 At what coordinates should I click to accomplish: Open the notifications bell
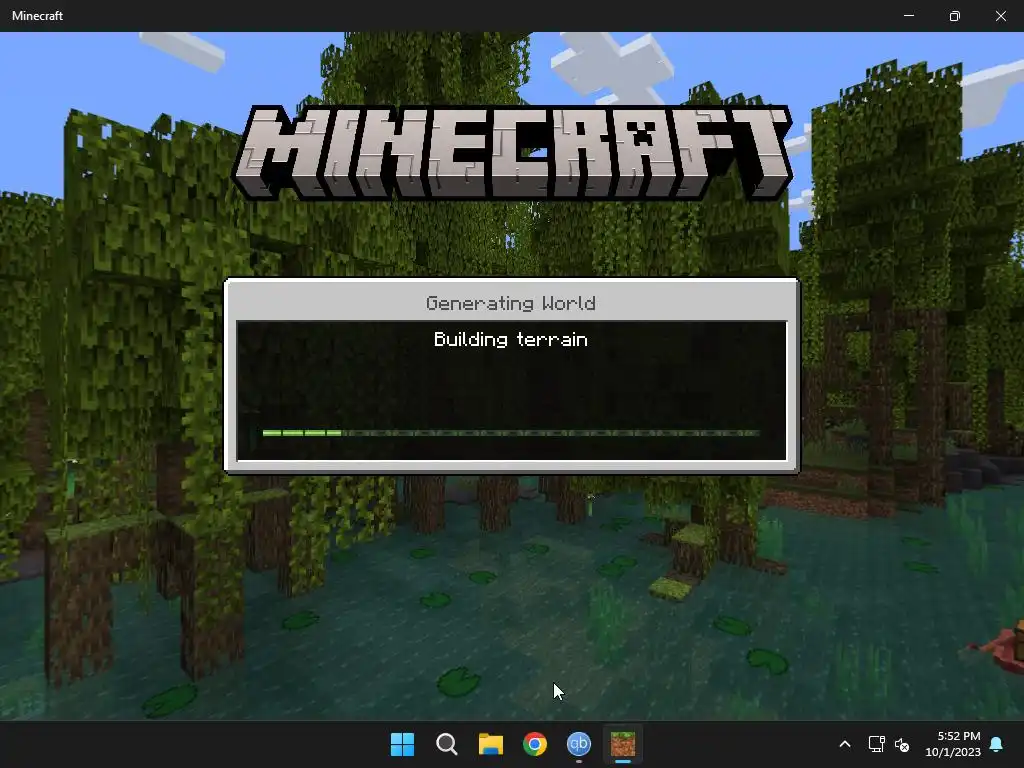point(997,744)
